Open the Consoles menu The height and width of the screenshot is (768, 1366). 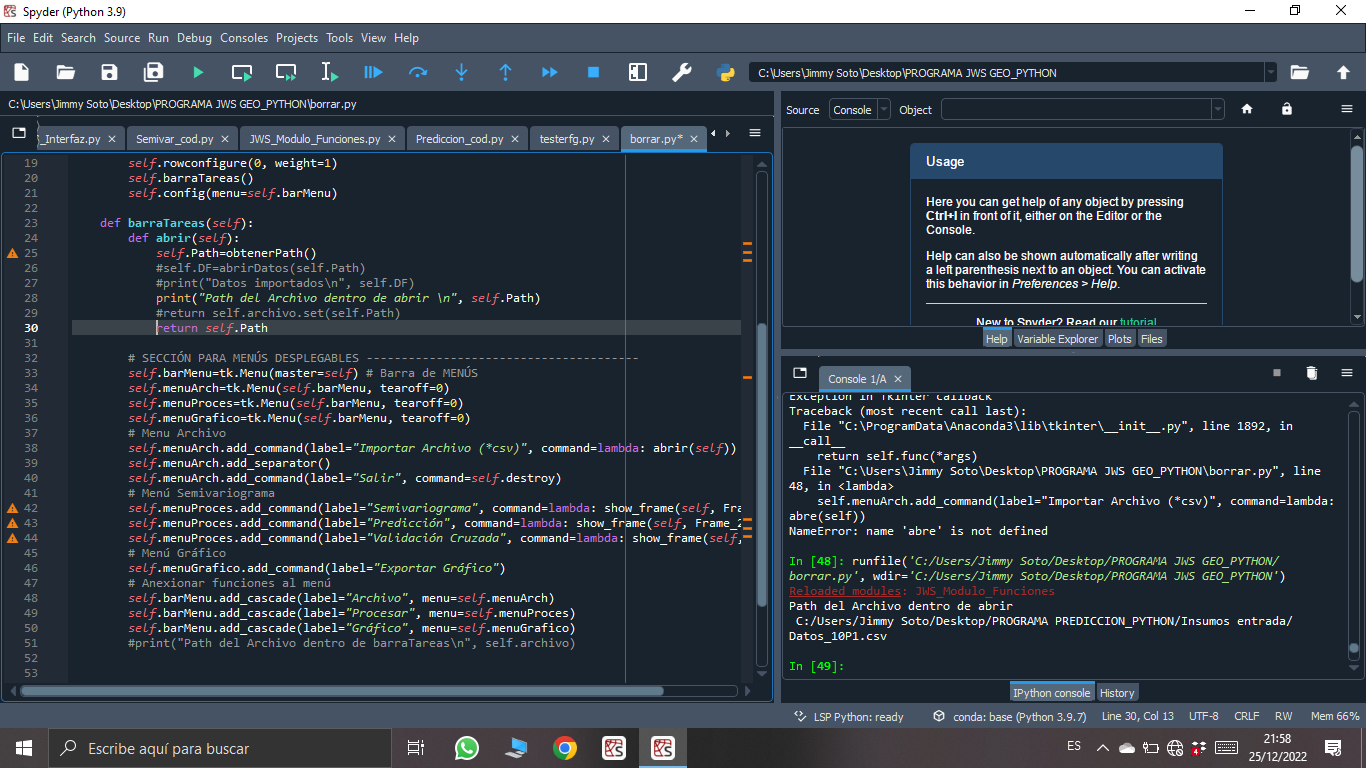point(244,38)
